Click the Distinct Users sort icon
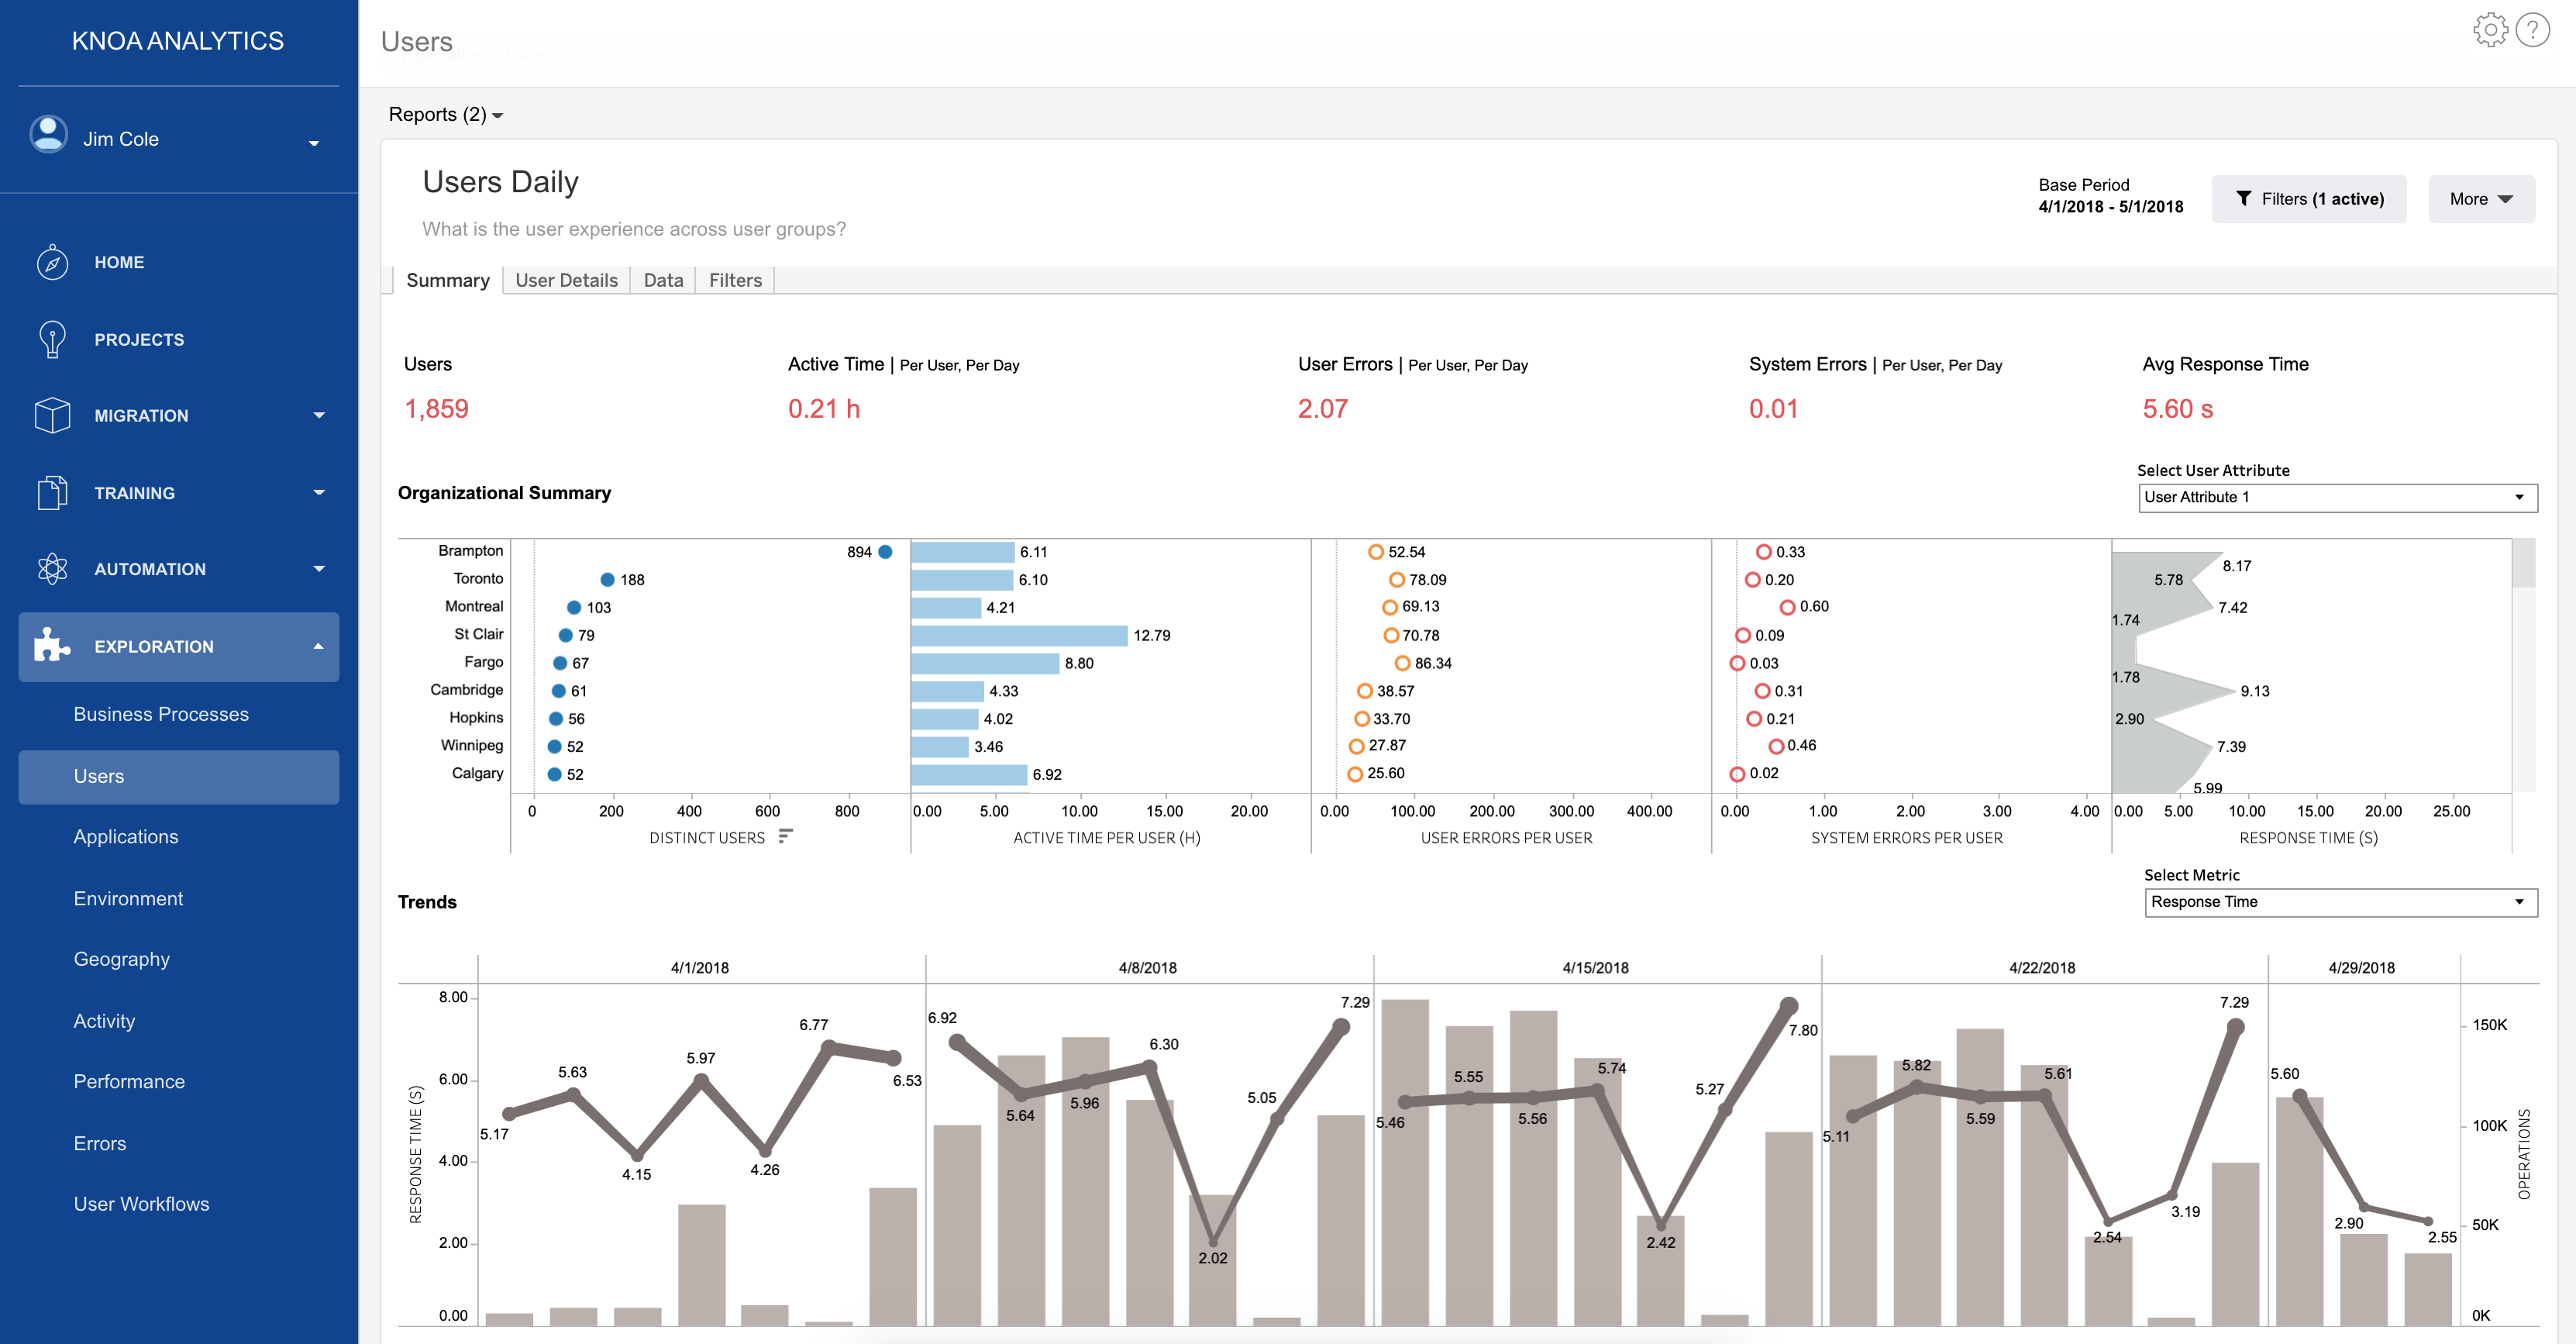The height and width of the screenshot is (1344, 2576). pyautogui.click(x=785, y=836)
